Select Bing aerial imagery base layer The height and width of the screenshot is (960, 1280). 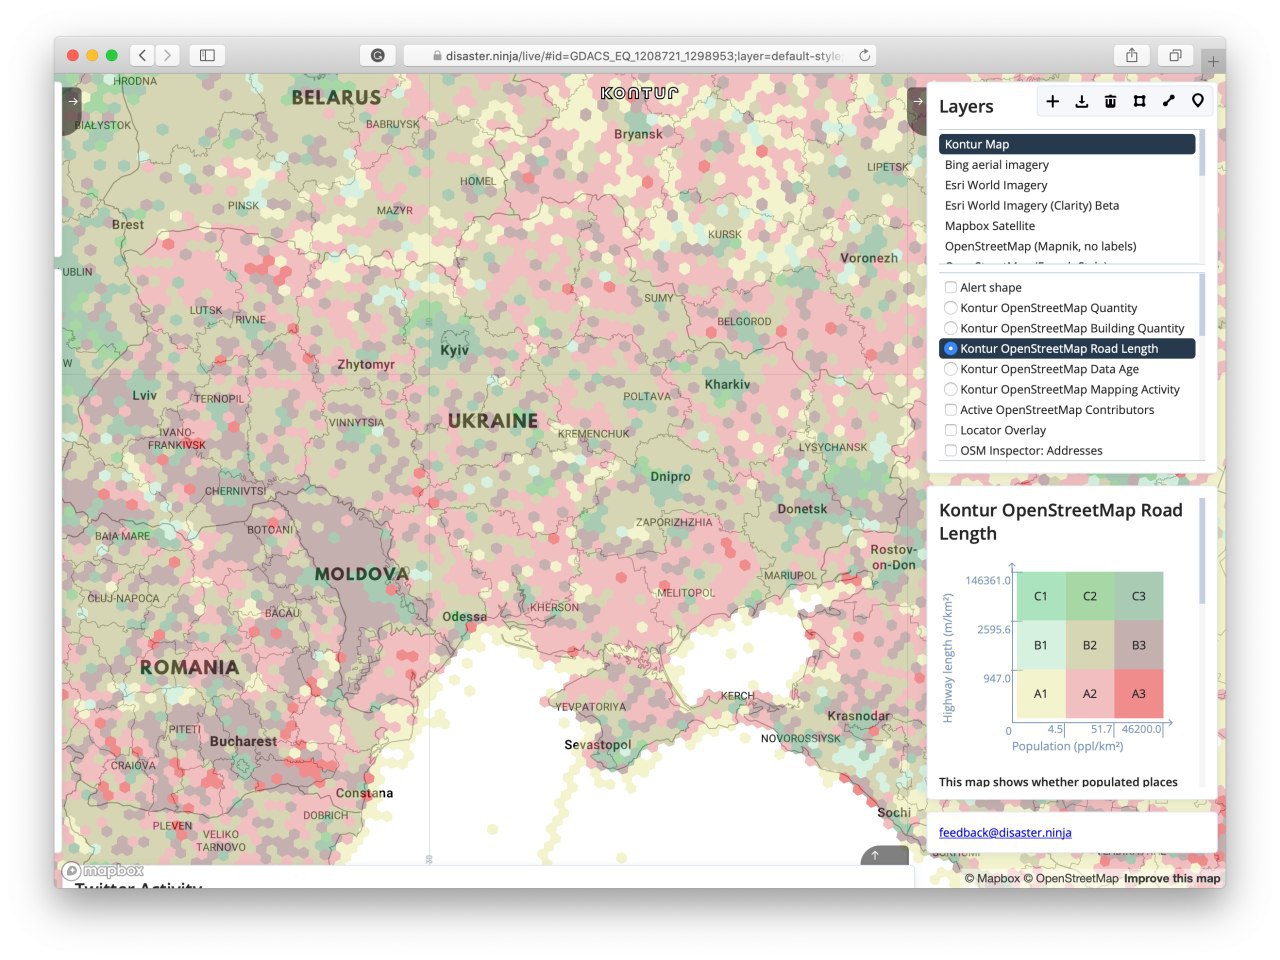click(1067, 165)
